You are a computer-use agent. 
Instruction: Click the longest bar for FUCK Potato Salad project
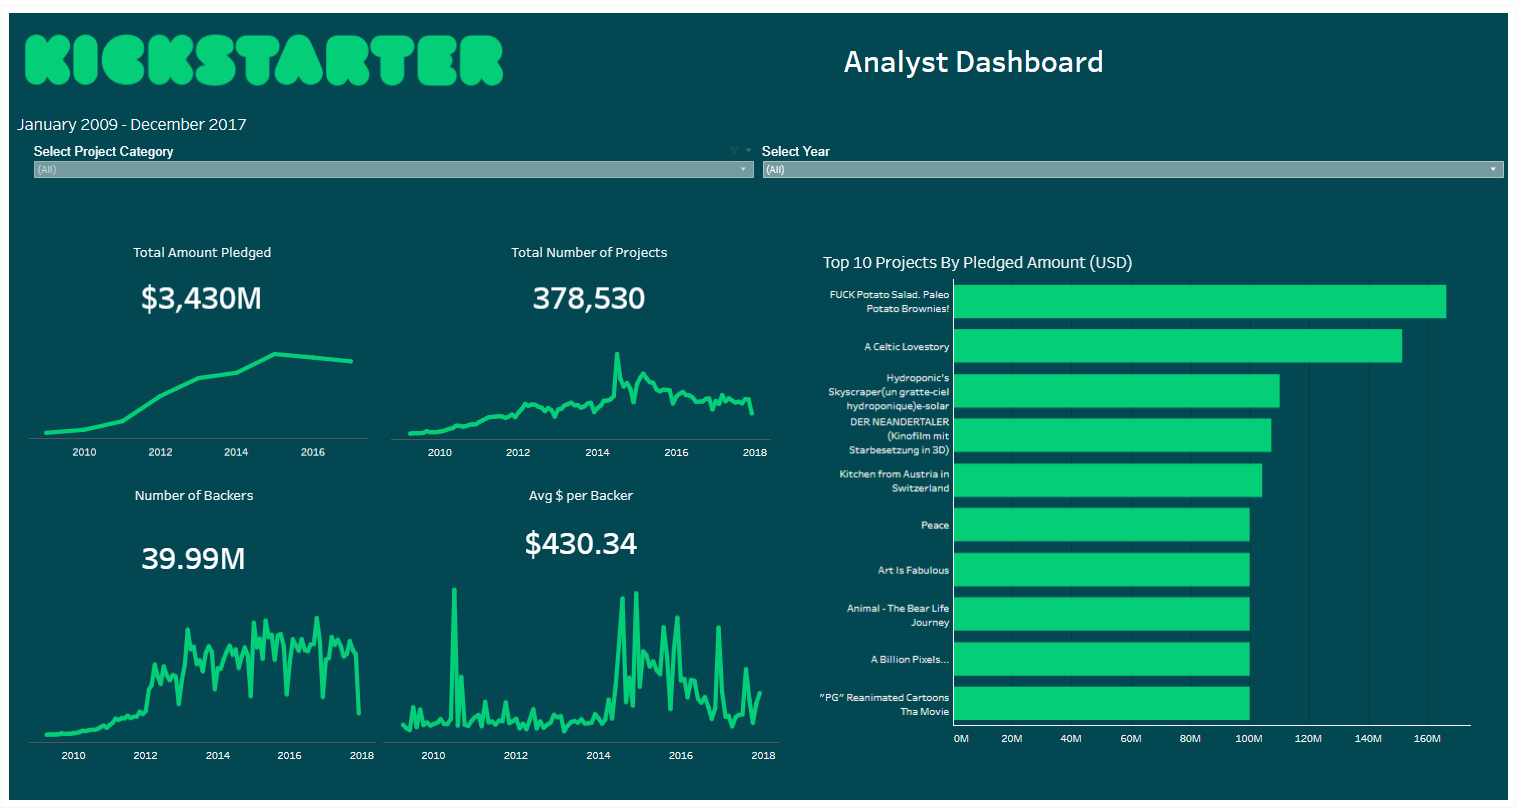(1200, 301)
